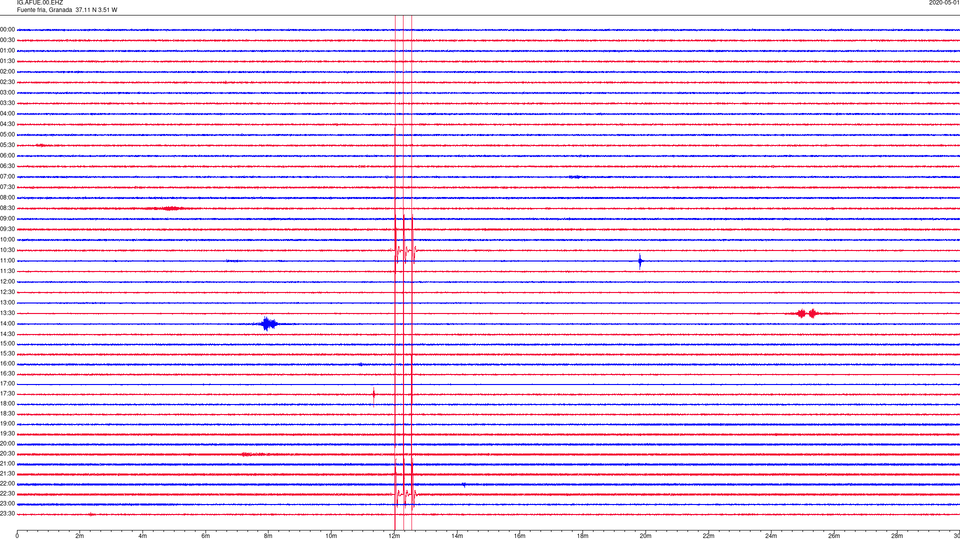Select the 11:00 trace time label
Image resolution: width=960 pixels, height=540 pixels.
pos(8,261)
